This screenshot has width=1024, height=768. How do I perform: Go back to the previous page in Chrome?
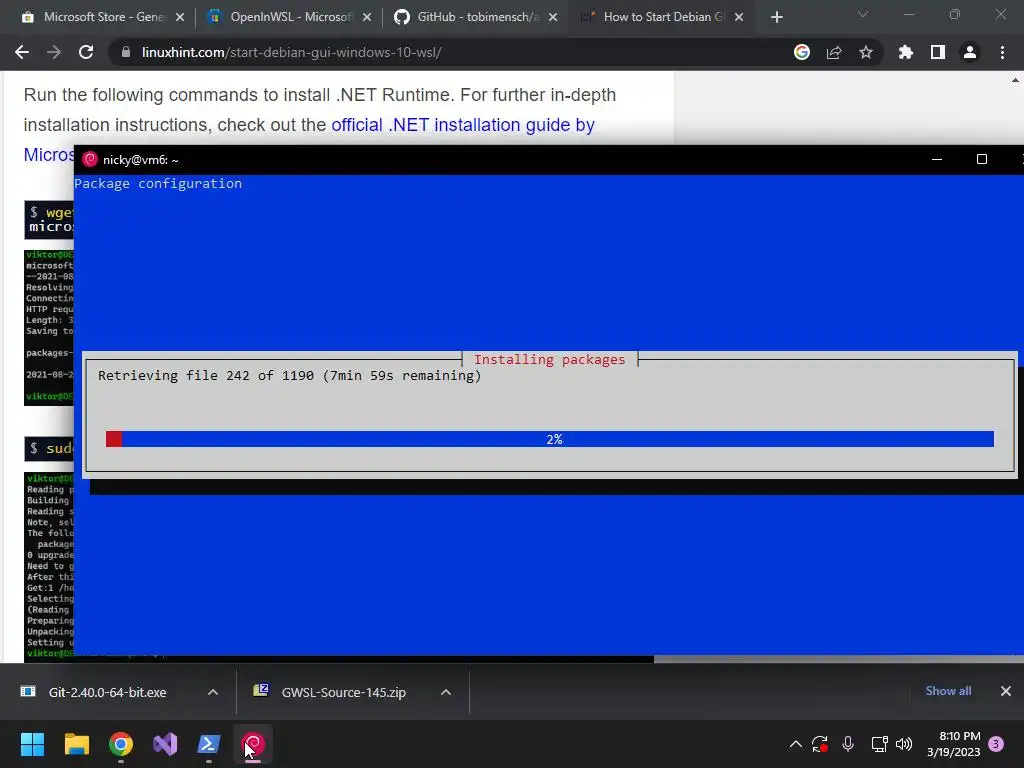[22, 52]
